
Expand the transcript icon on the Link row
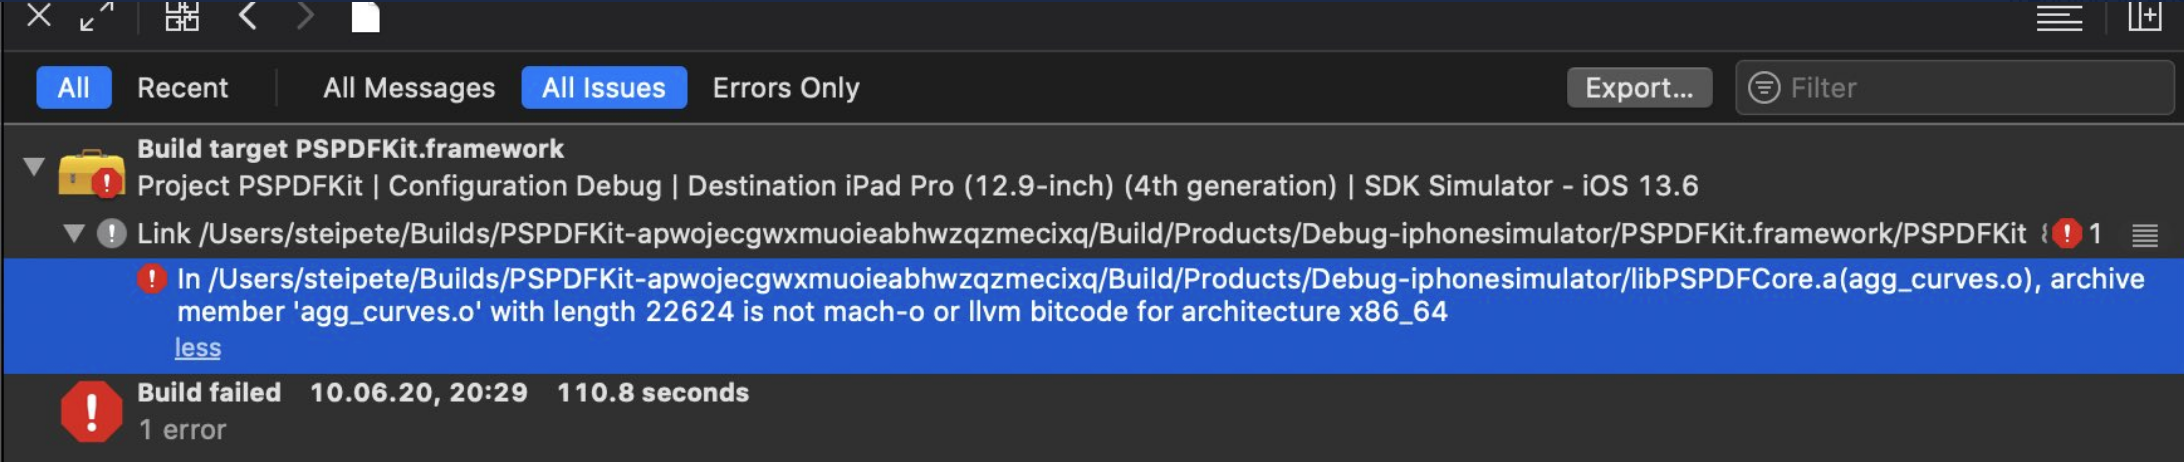tap(2144, 235)
